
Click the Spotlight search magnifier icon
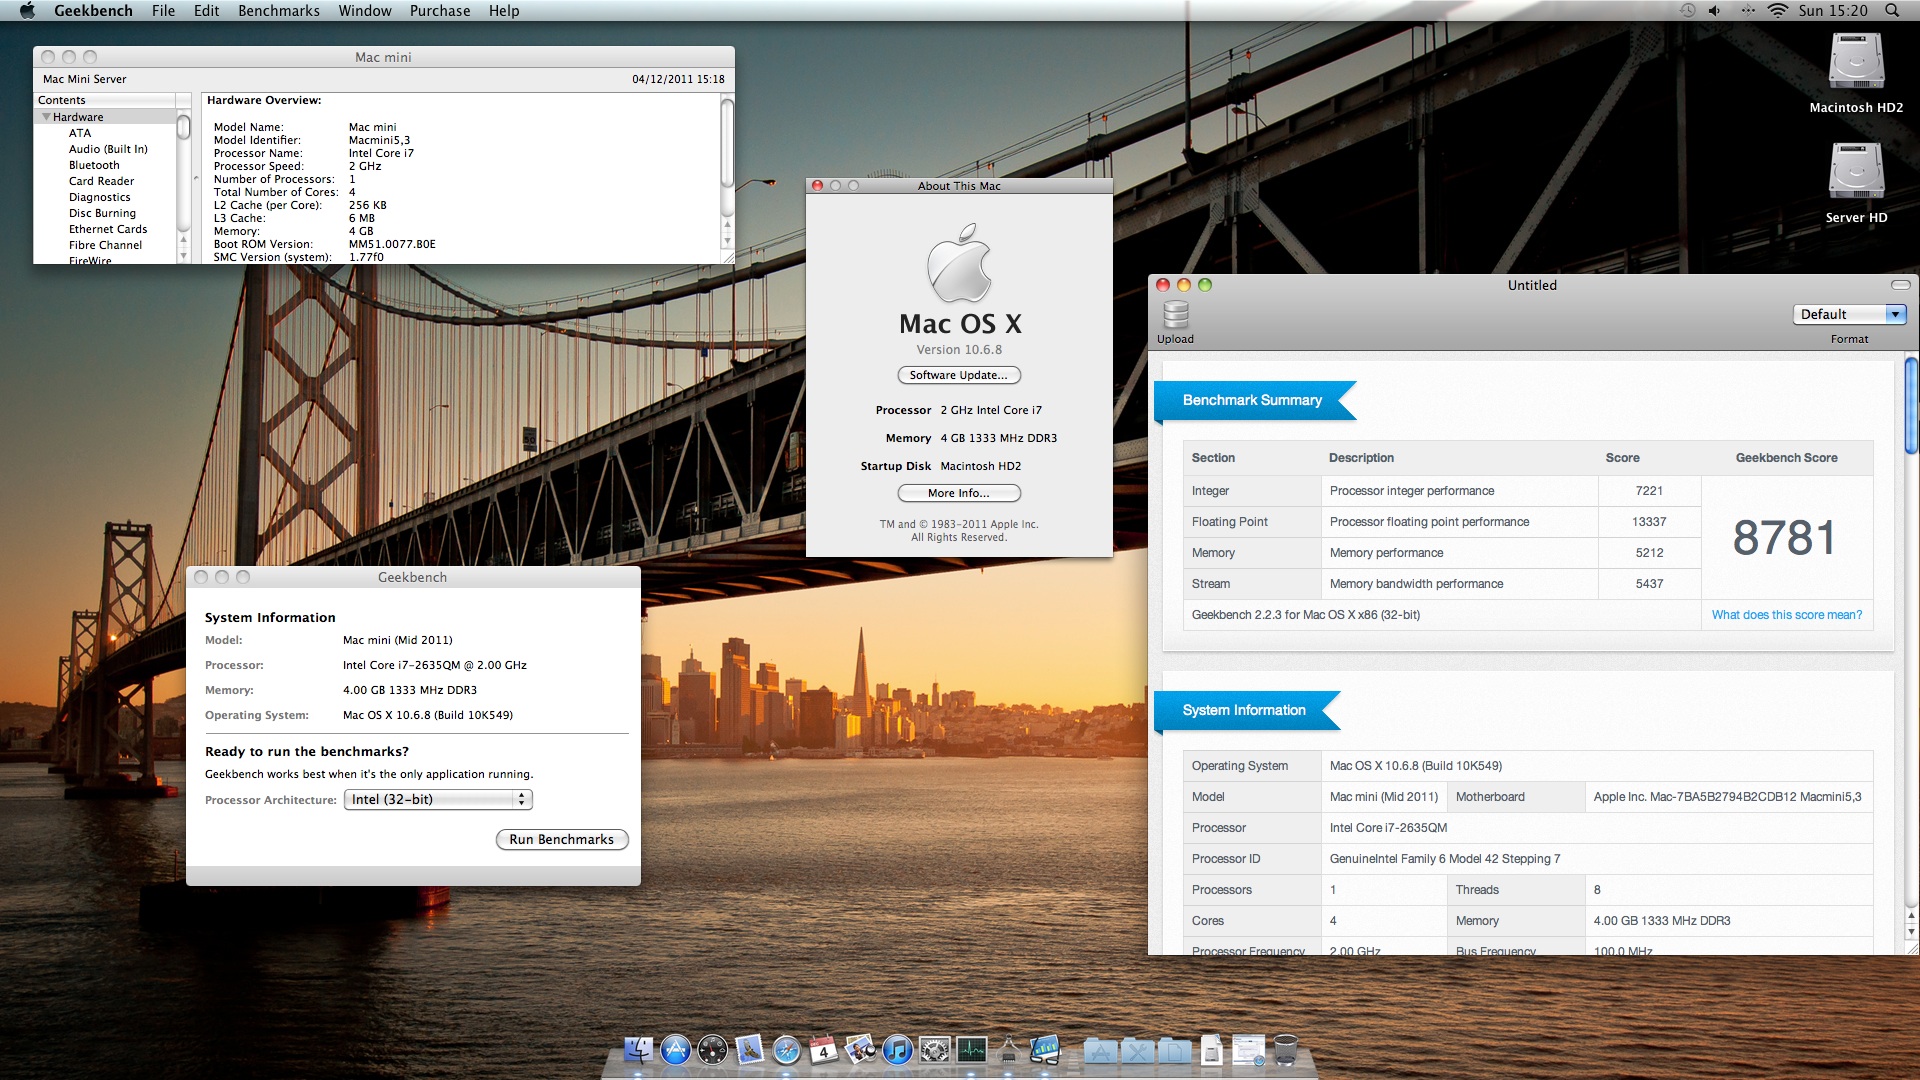(x=1891, y=11)
